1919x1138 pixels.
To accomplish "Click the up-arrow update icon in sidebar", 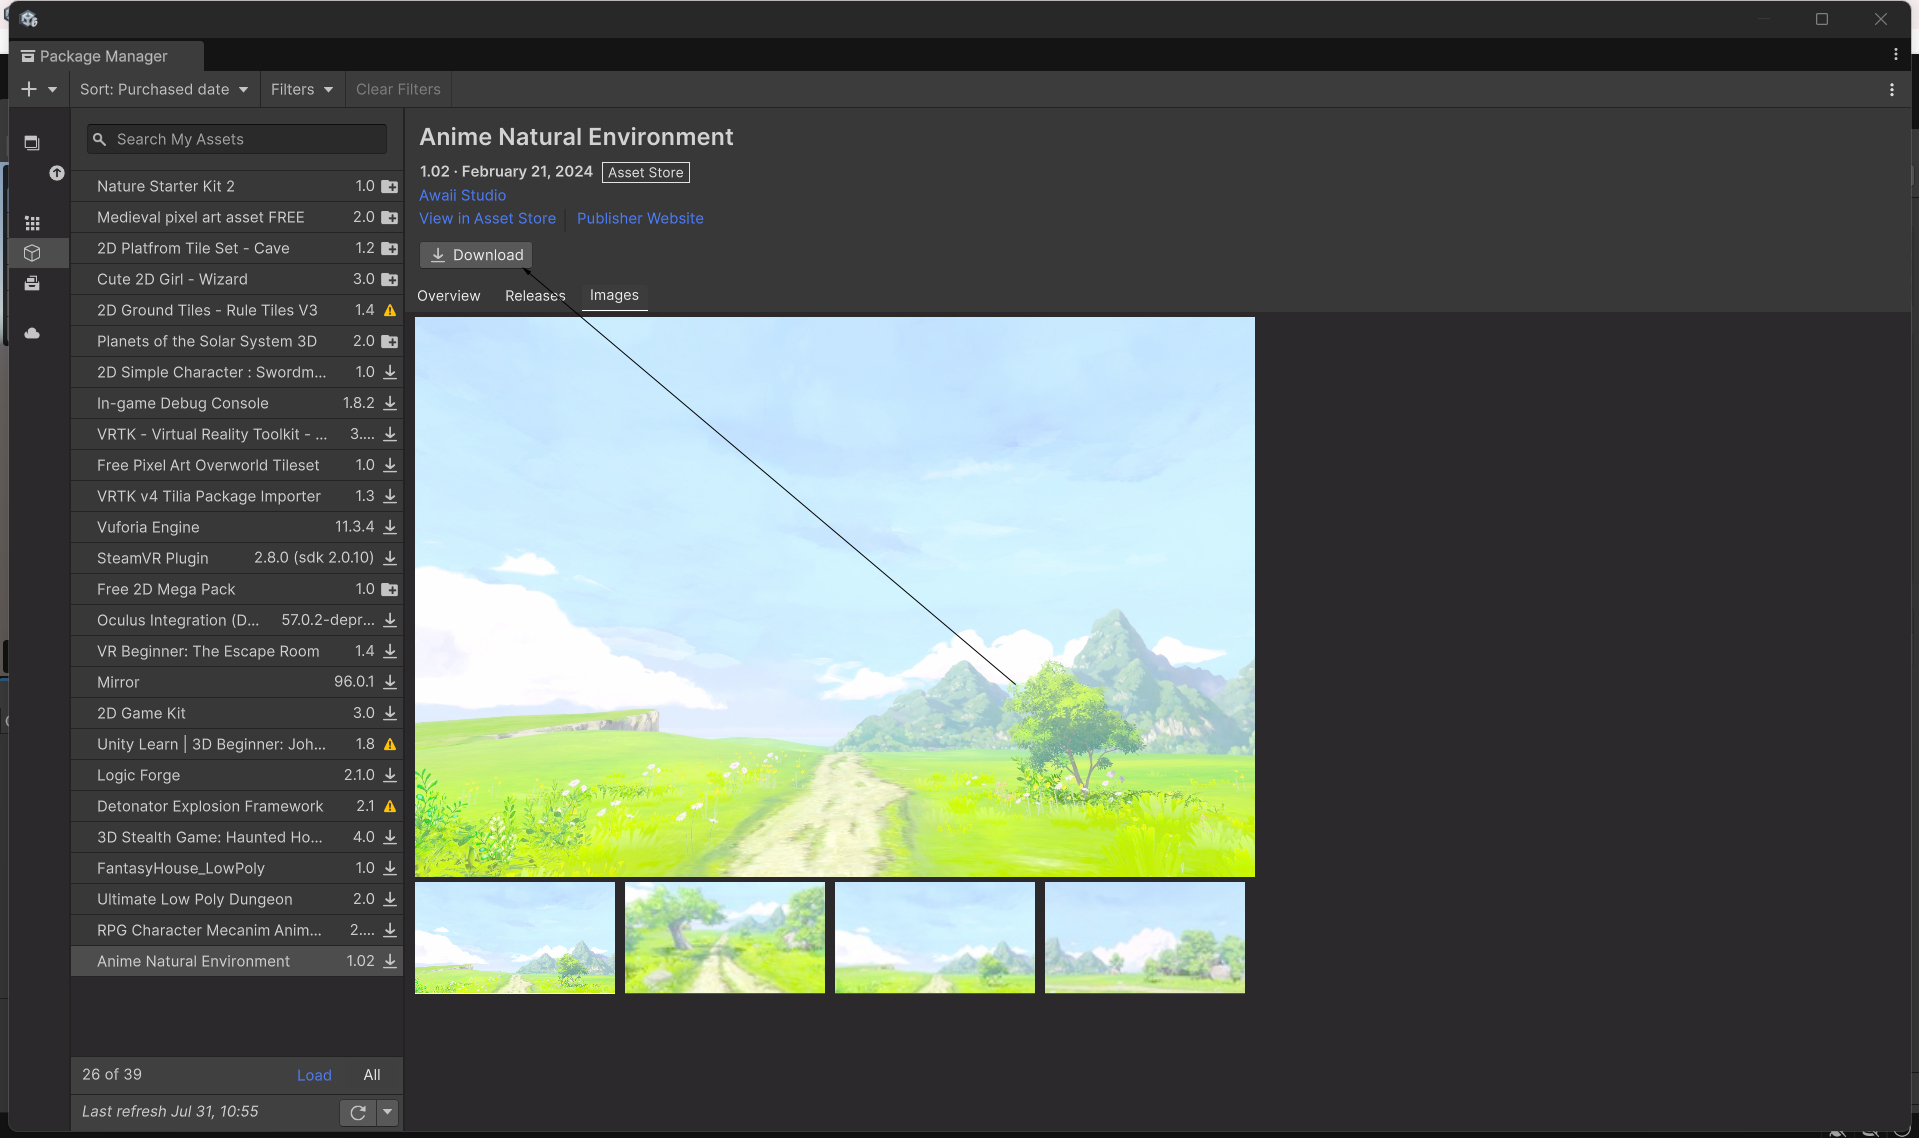I will point(57,173).
